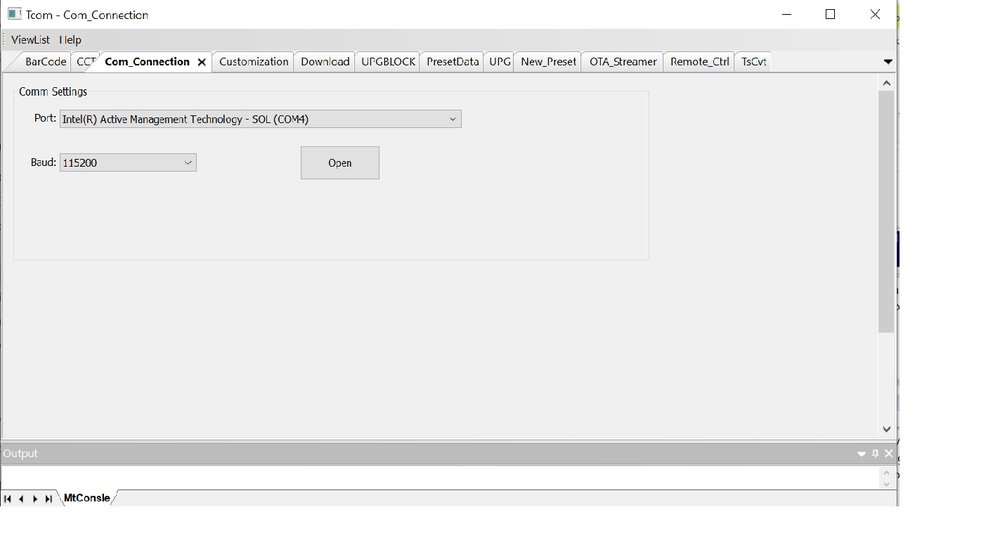Click the main panel scroll up arrow
The width and height of the screenshot is (1000, 538).
[x=886, y=83]
